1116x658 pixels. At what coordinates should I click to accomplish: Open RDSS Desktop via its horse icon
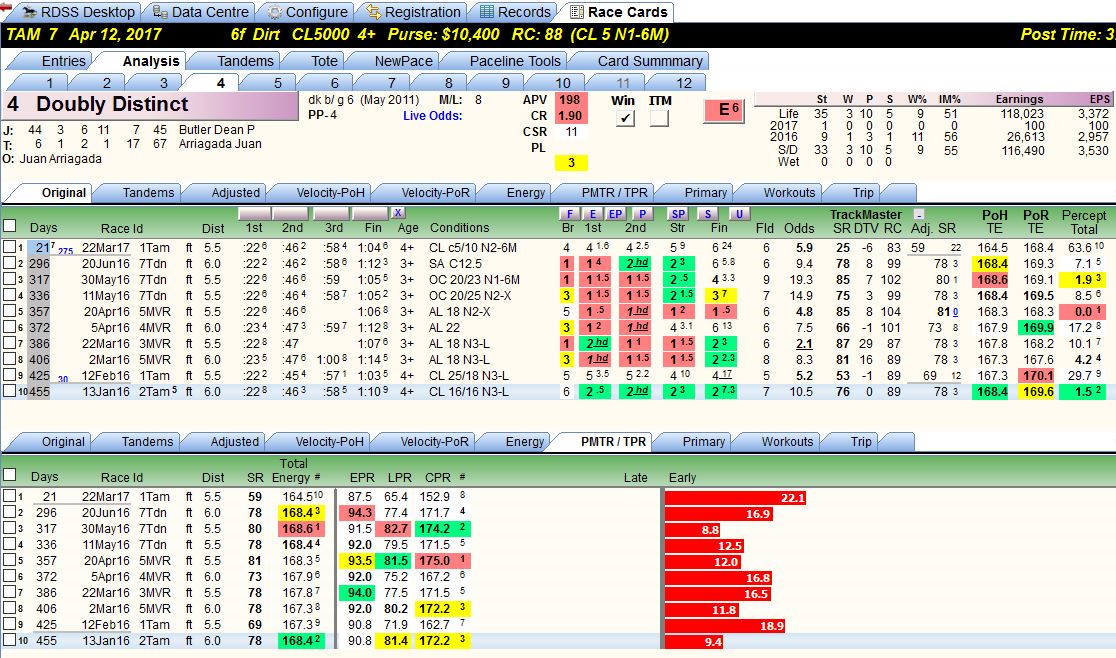[x=29, y=12]
